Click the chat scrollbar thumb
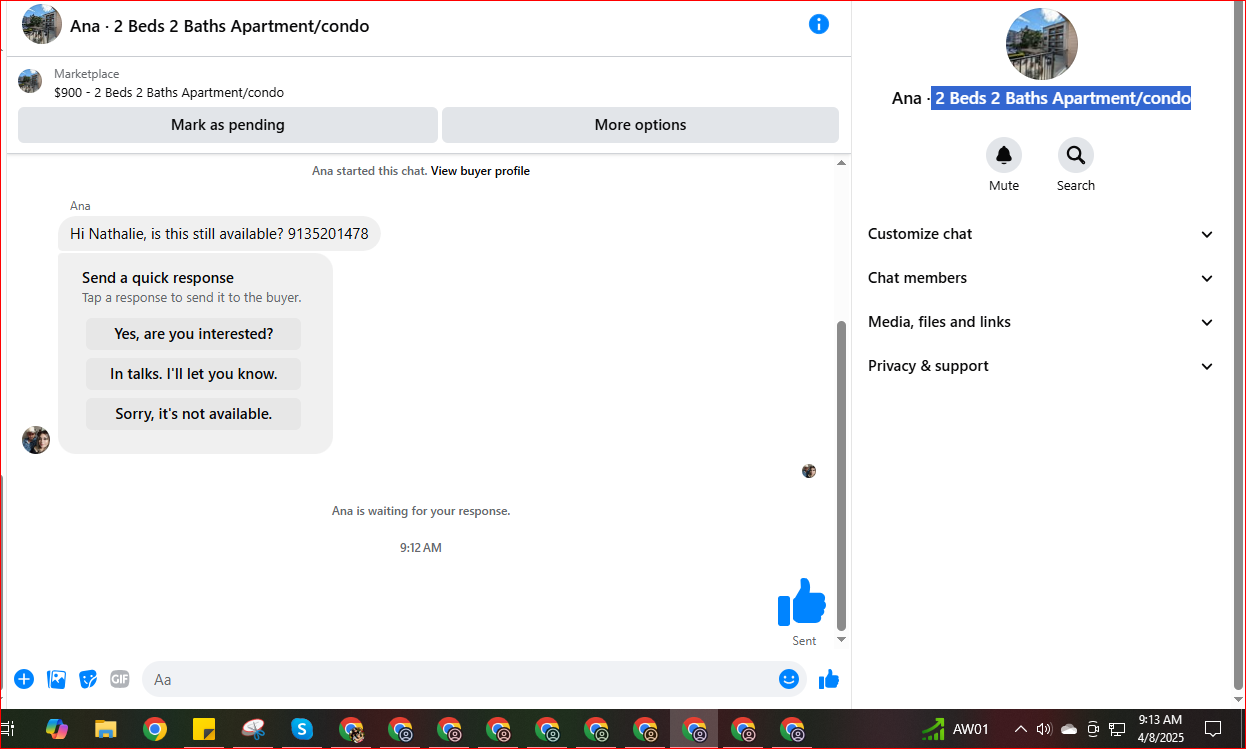The image size is (1246, 749). [x=841, y=475]
